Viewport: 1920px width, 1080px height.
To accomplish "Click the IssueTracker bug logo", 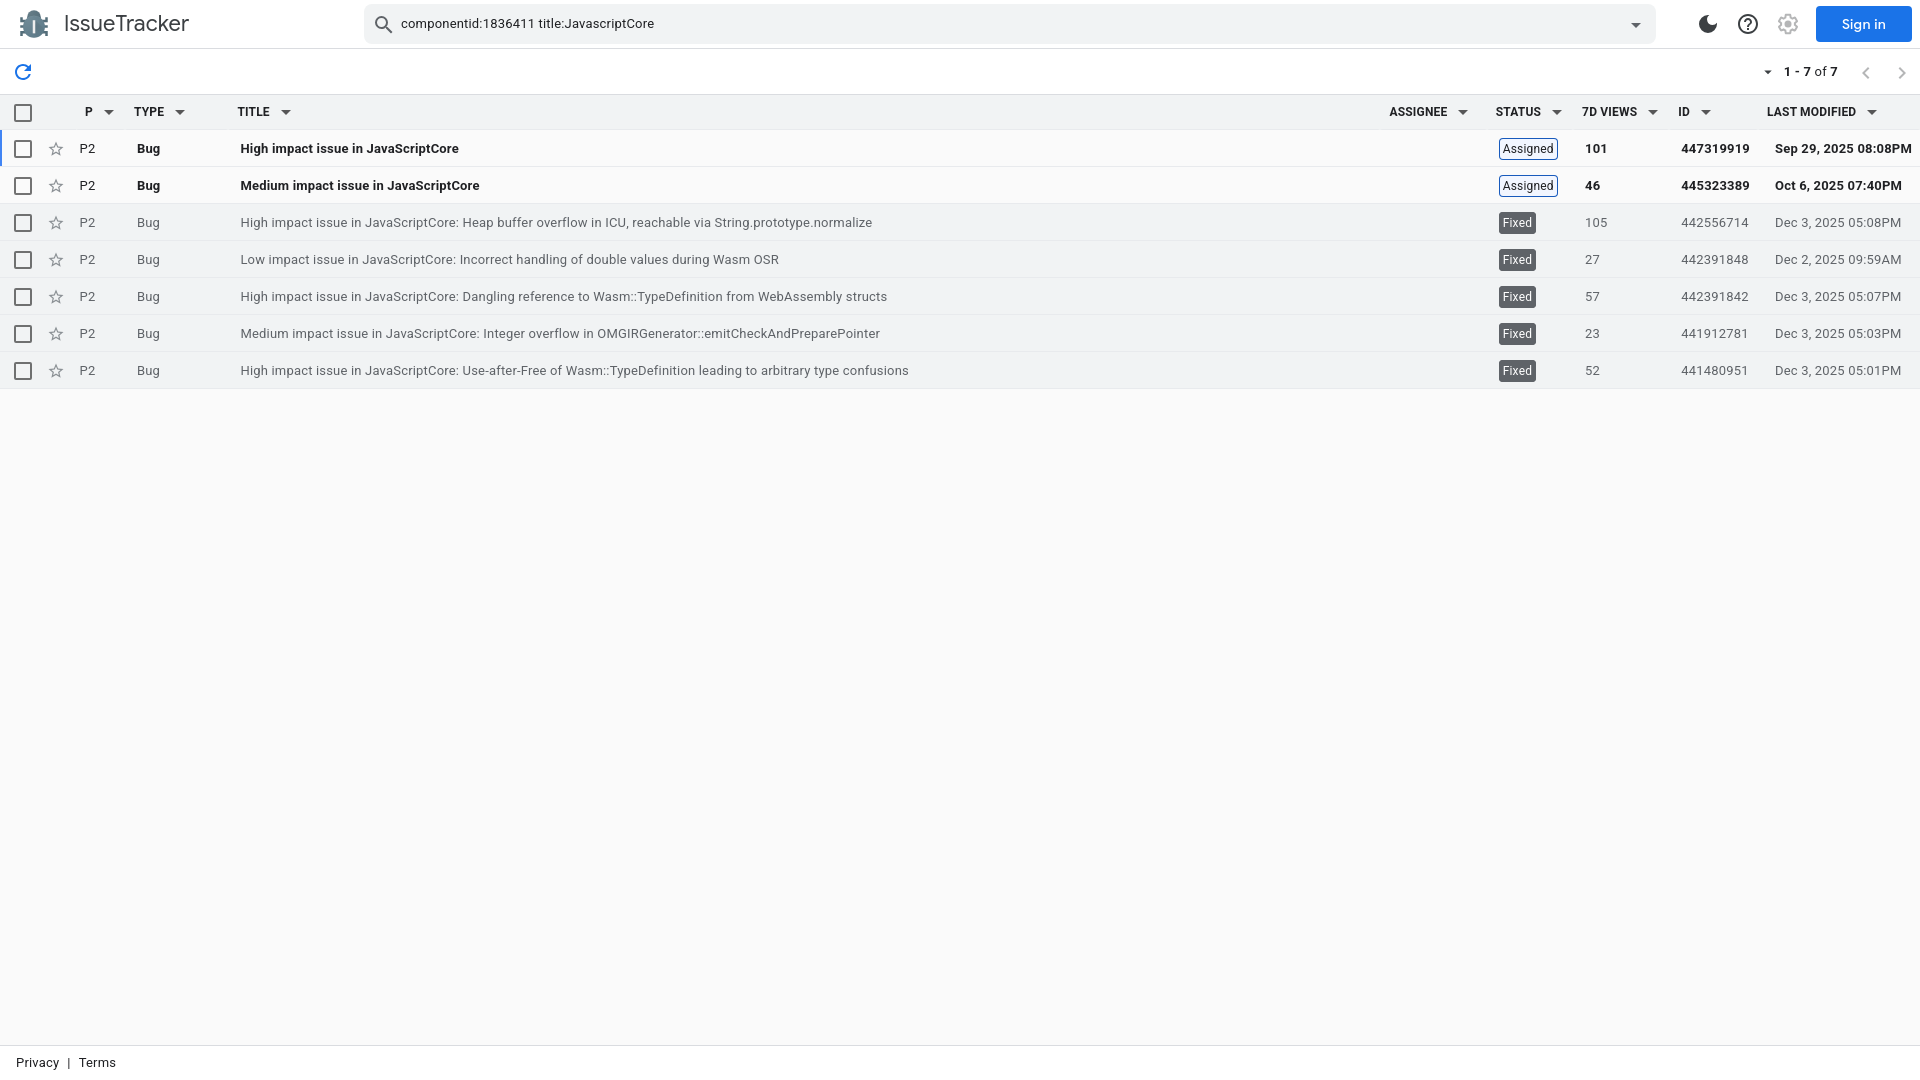I will point(34,23).
